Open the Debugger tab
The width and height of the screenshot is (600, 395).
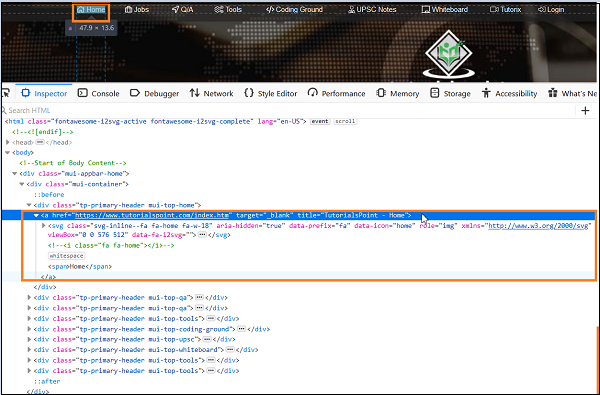point(154,93)
